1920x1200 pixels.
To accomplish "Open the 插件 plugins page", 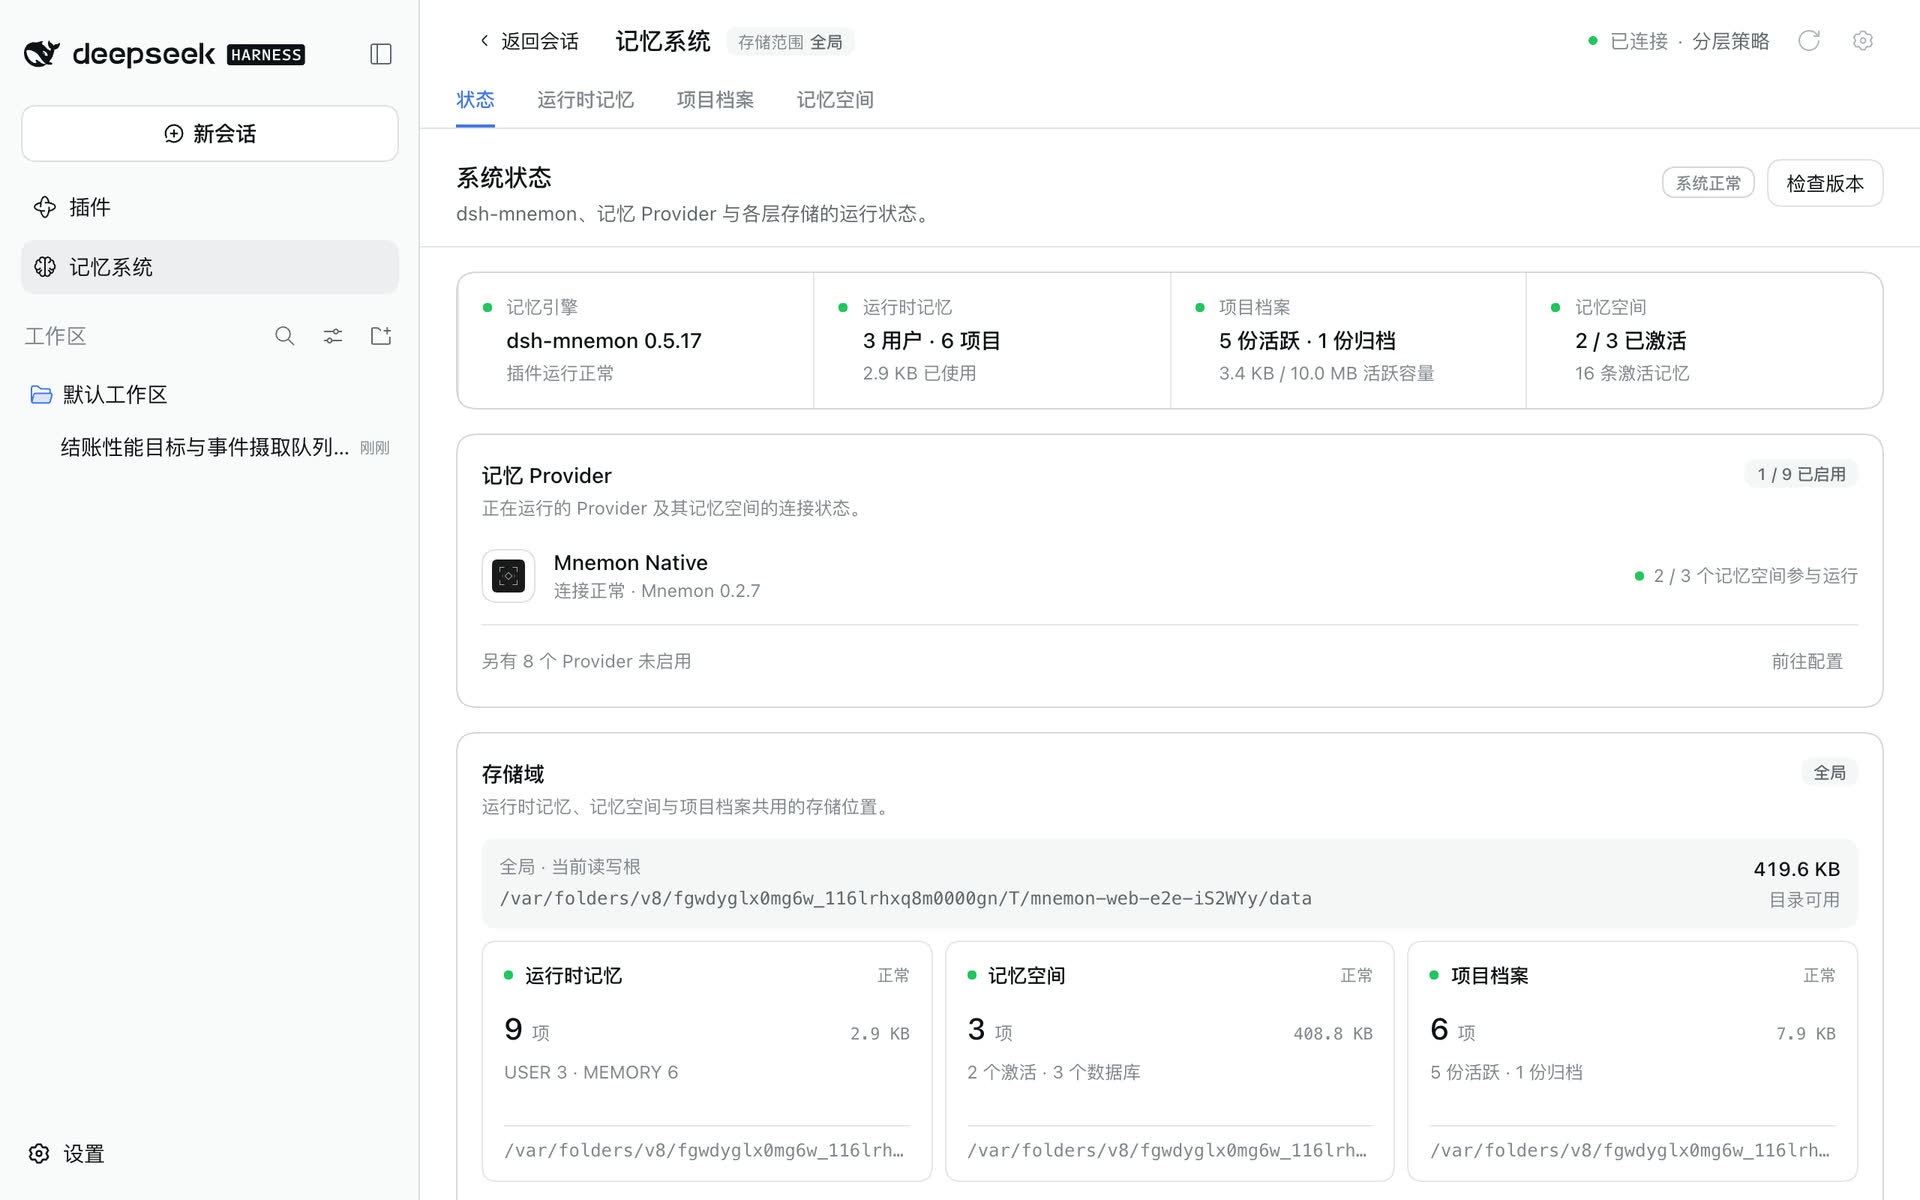I will click(210, 207).
